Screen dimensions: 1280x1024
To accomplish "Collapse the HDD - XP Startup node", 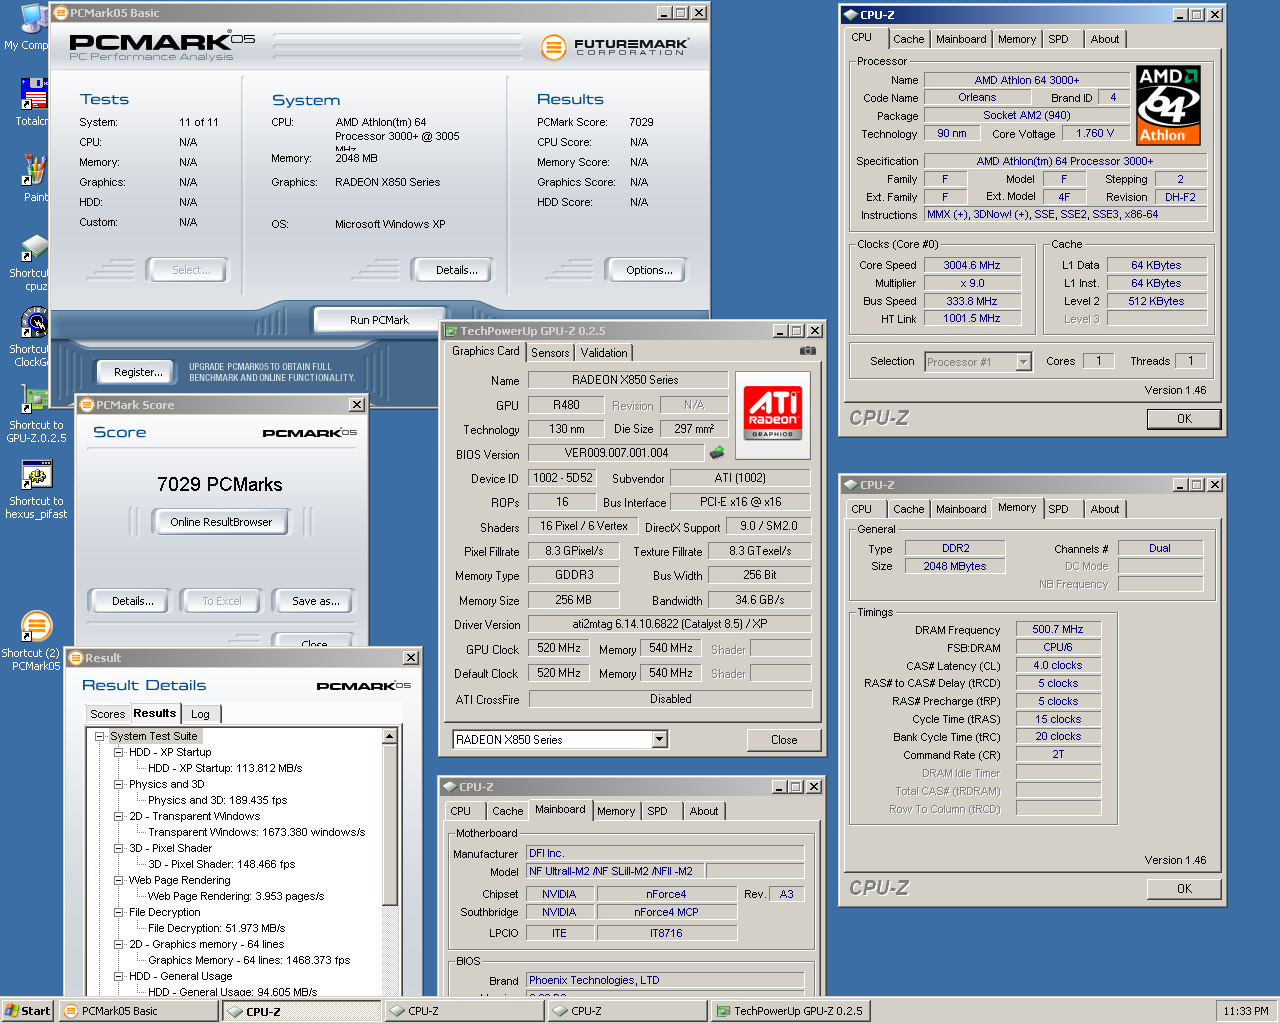I will point(118,752).
